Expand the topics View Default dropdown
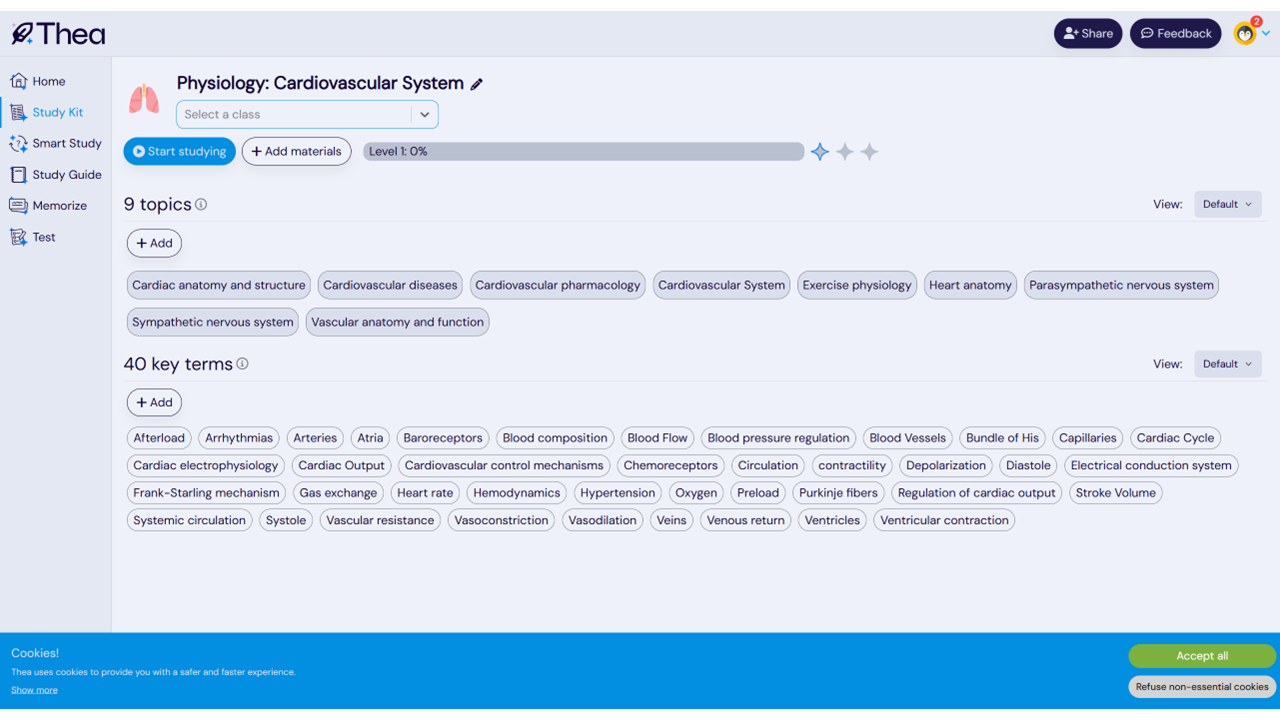The image size is (1280, 720). [1227, 204]
